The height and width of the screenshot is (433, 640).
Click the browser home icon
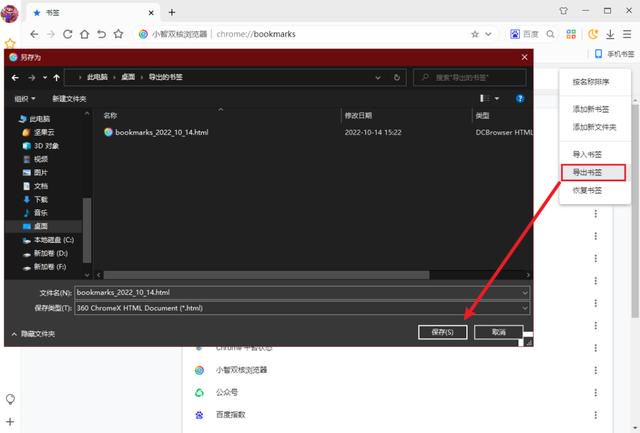84,34
